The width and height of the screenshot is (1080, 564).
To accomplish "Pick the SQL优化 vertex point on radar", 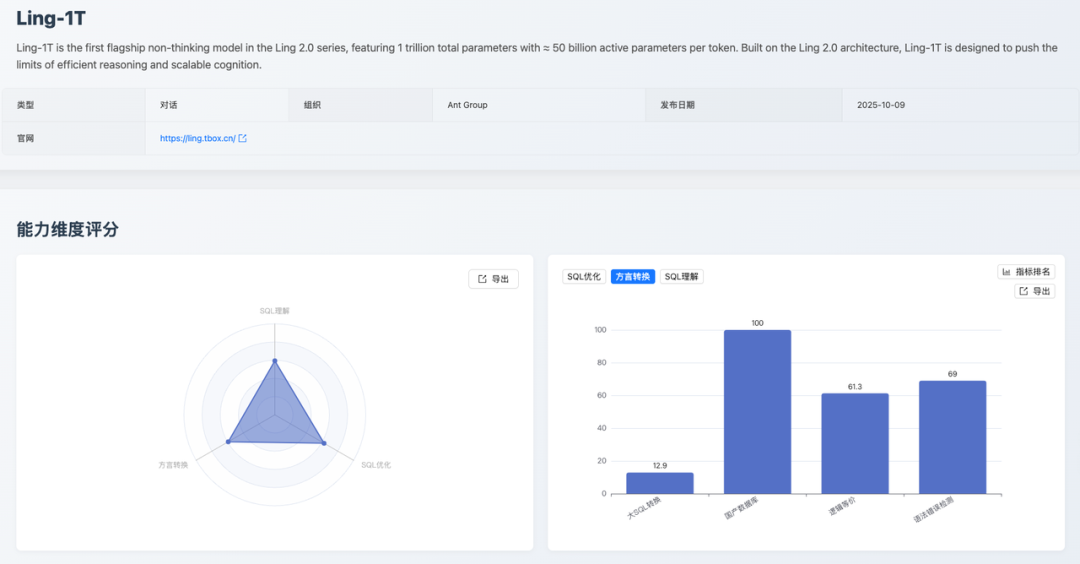I will click(323, 442).
